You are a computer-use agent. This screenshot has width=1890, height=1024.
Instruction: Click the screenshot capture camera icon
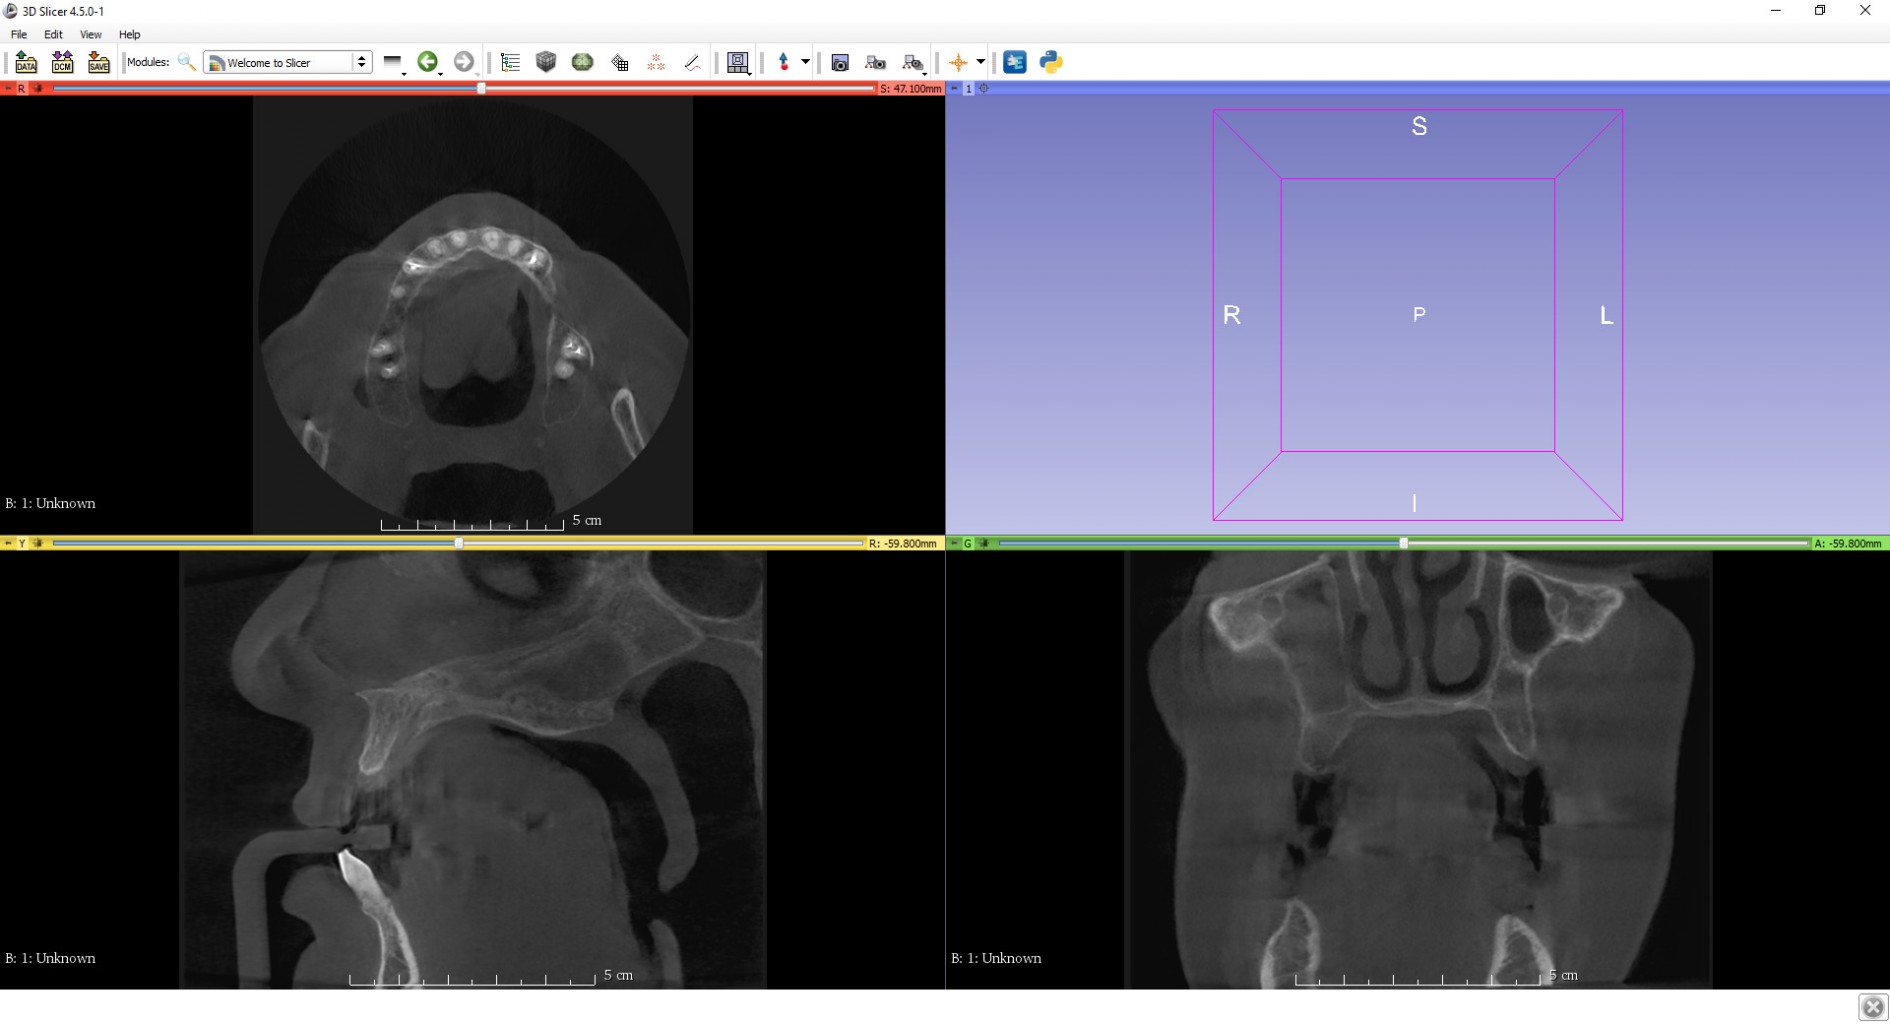[840, 62]
